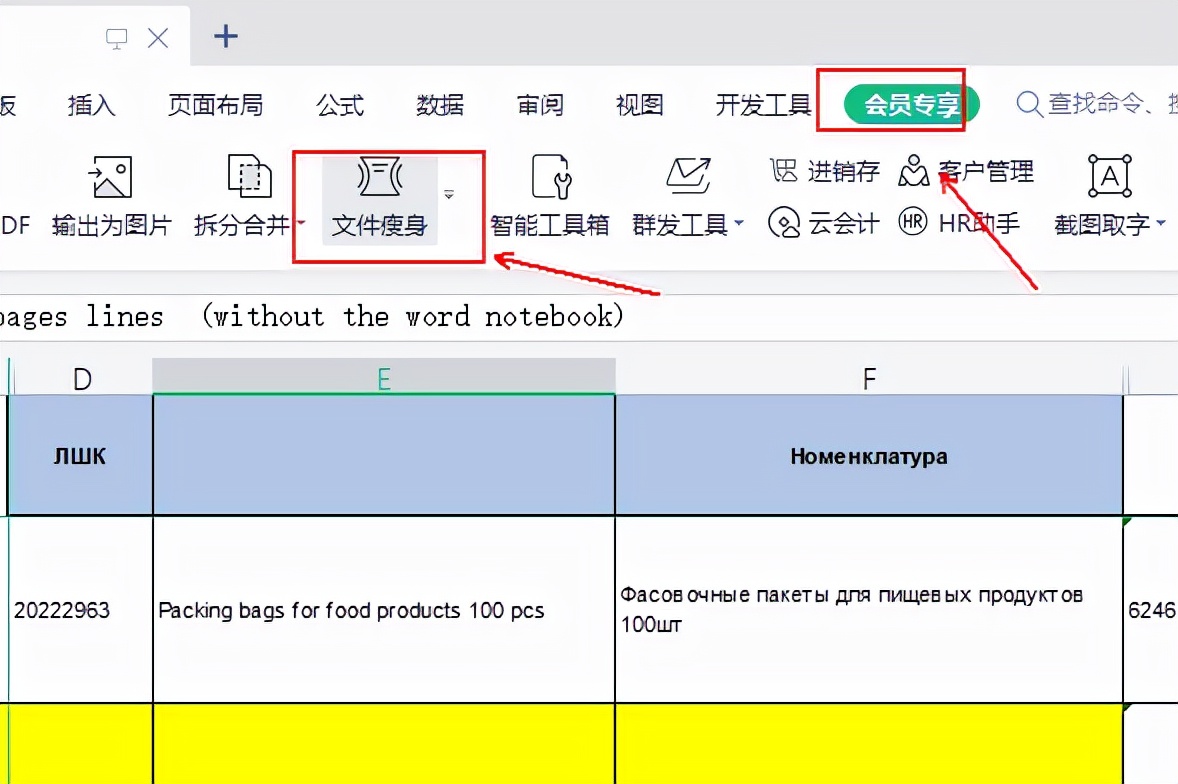This screenshot has width=1178, height=784.
Task: Expand the 文件瘦身 options arrow
Action: pyautogui.click(x=449, y=194)
